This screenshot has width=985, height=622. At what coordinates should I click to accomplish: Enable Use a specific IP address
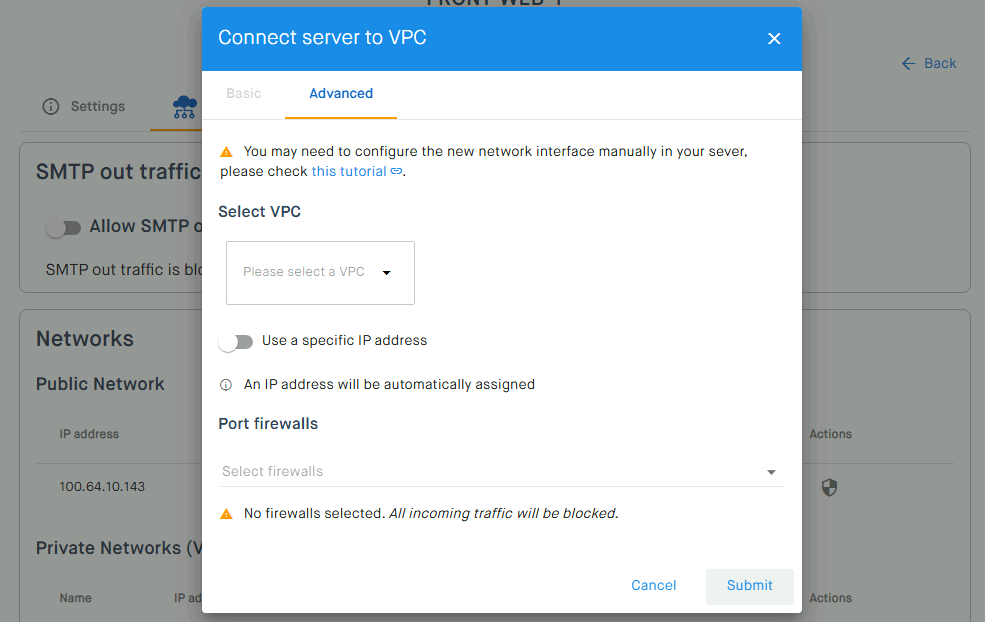pyautogui.click(x=236, y=342)
